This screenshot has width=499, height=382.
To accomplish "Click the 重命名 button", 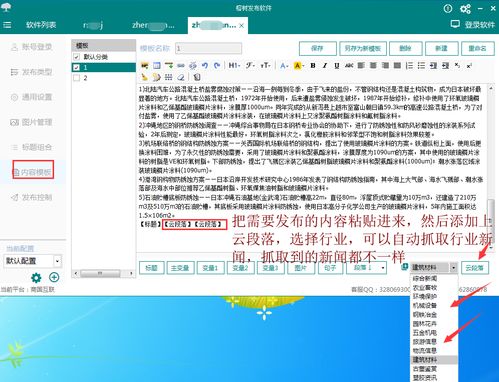I will 478,49.
